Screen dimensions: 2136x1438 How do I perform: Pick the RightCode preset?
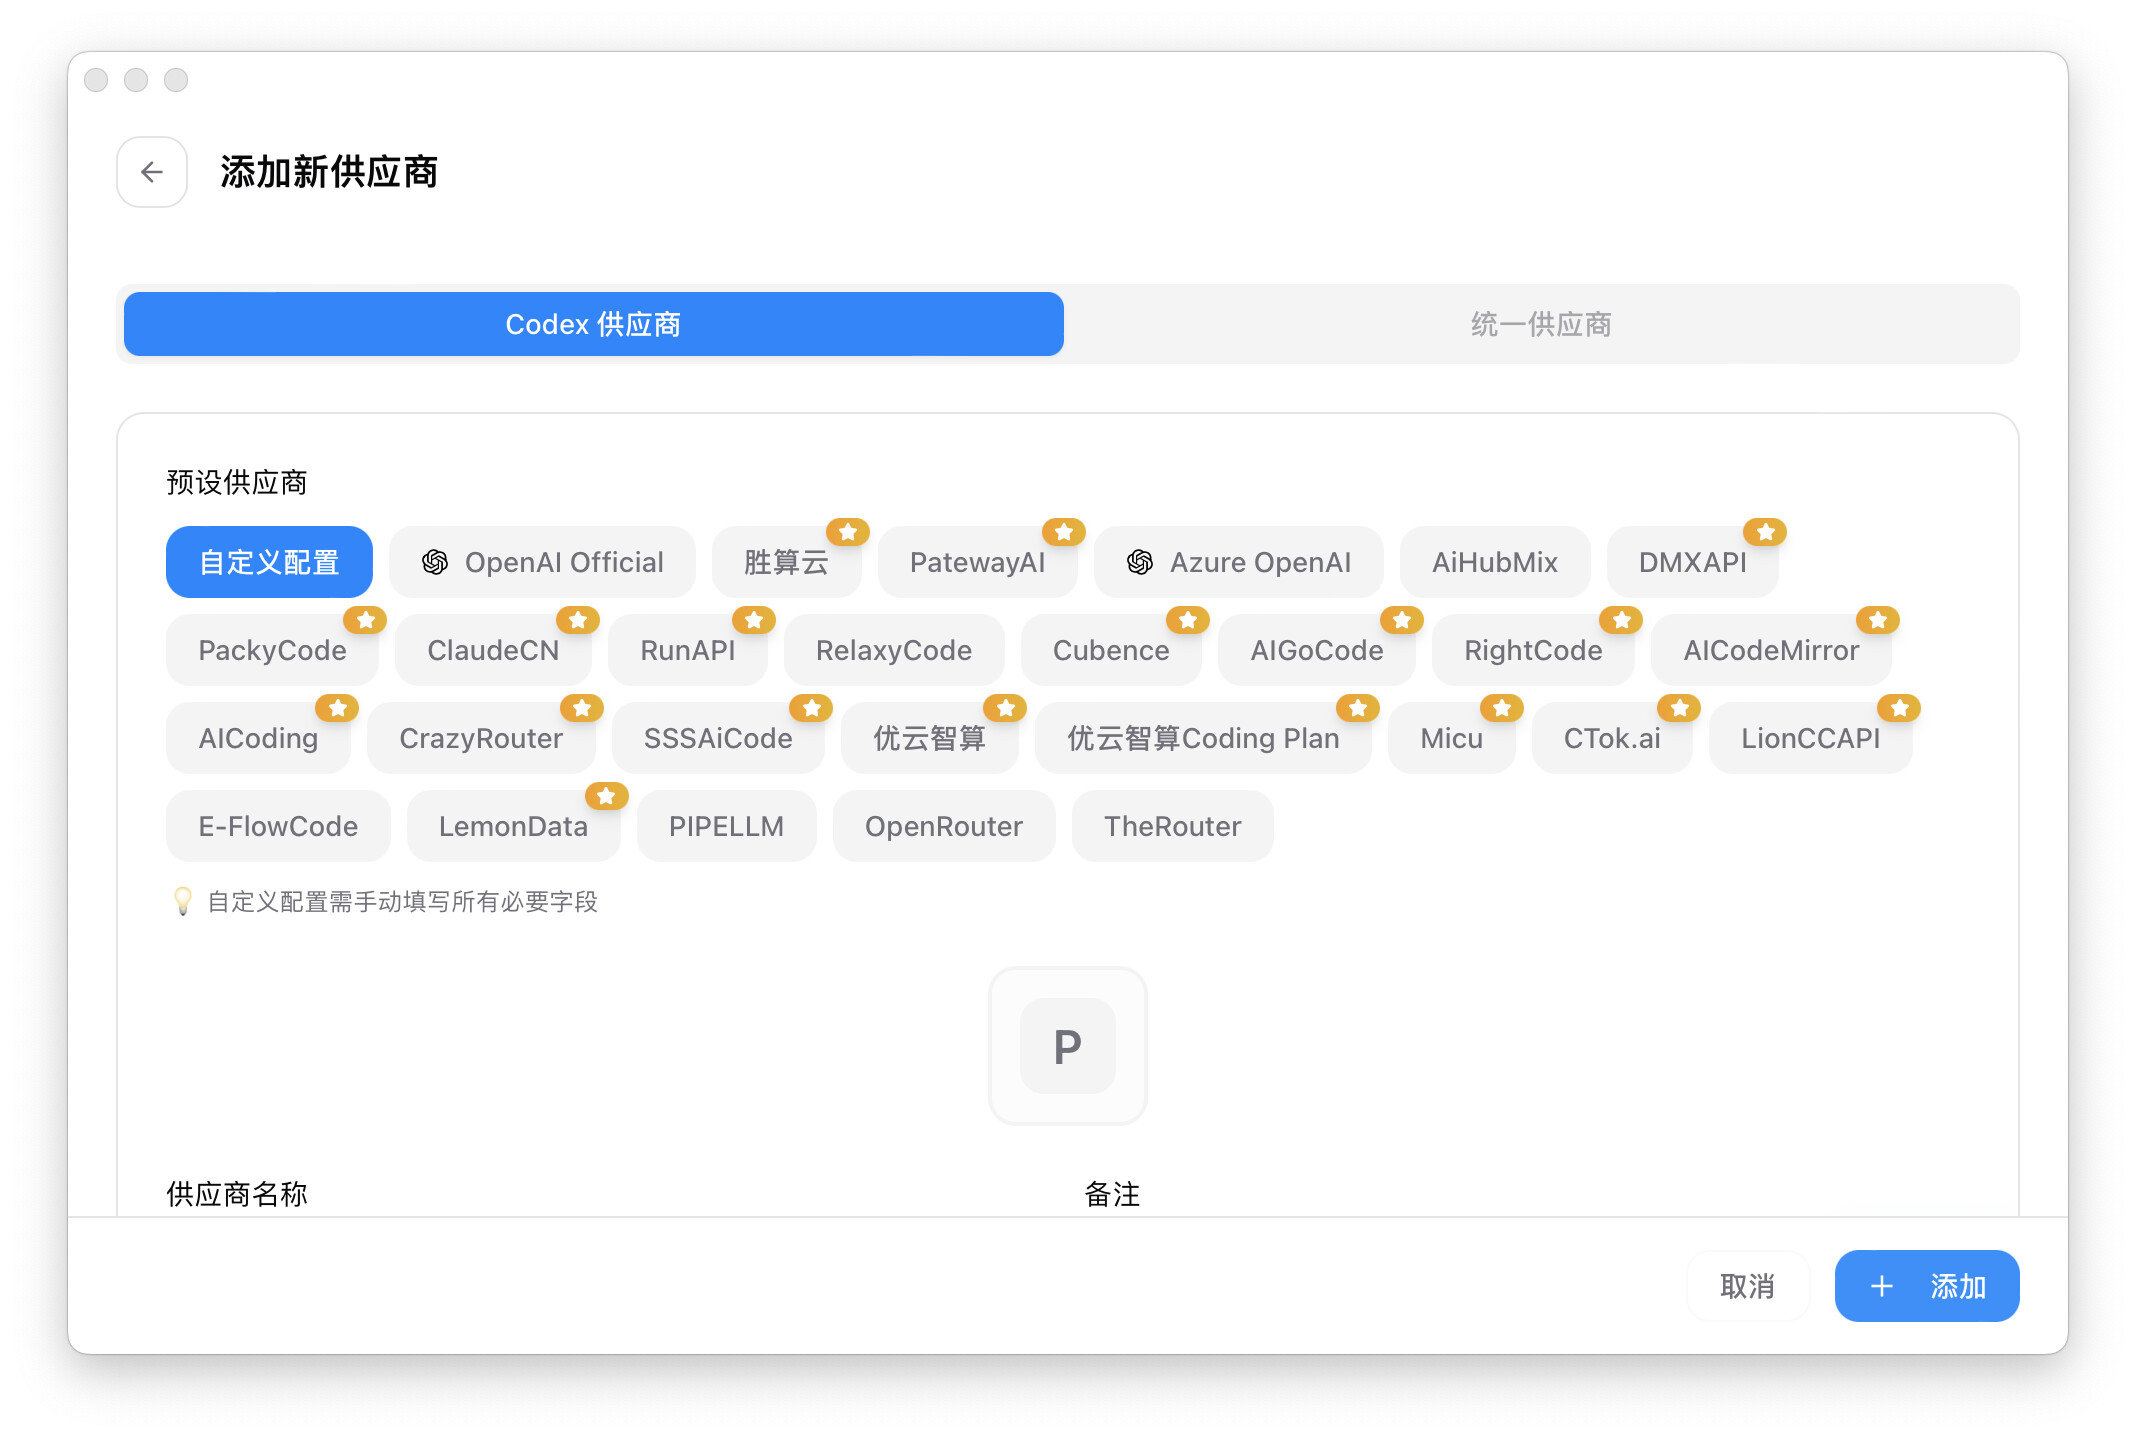(x=1533, y=650)
